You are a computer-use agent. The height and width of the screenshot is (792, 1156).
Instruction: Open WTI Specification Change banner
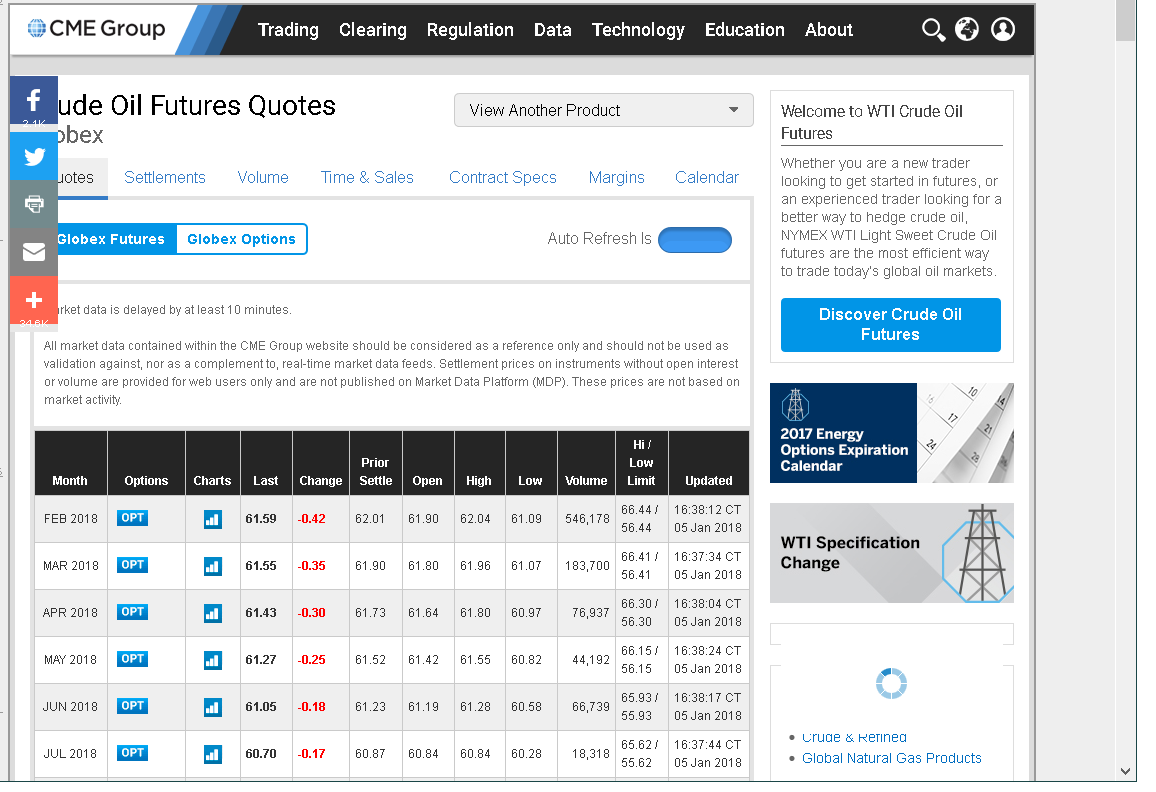[891, 553]
